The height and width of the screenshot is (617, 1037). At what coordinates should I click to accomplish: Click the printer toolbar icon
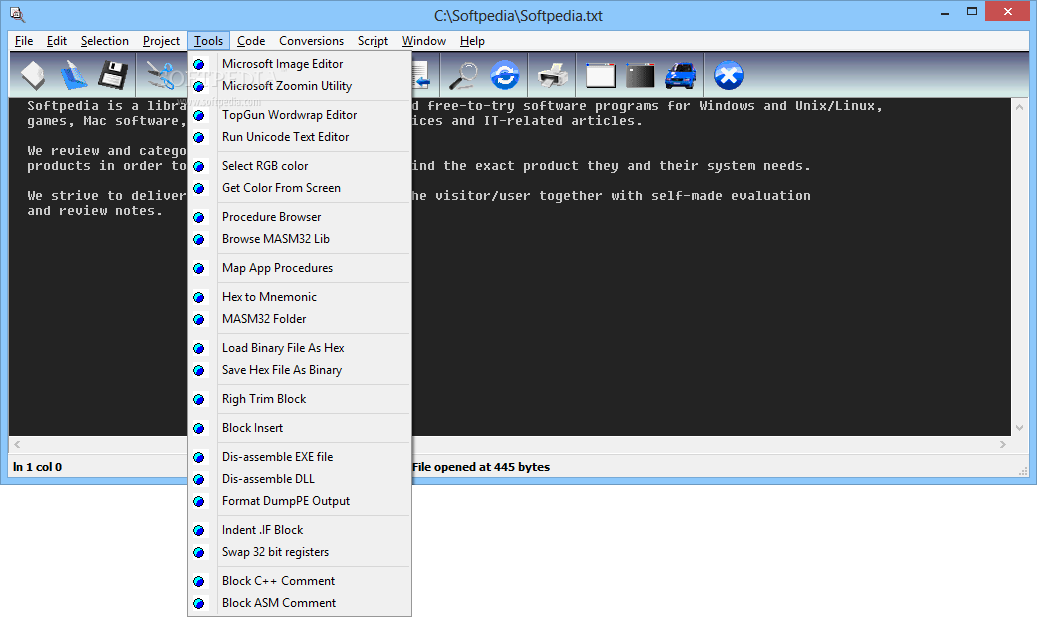553,75
